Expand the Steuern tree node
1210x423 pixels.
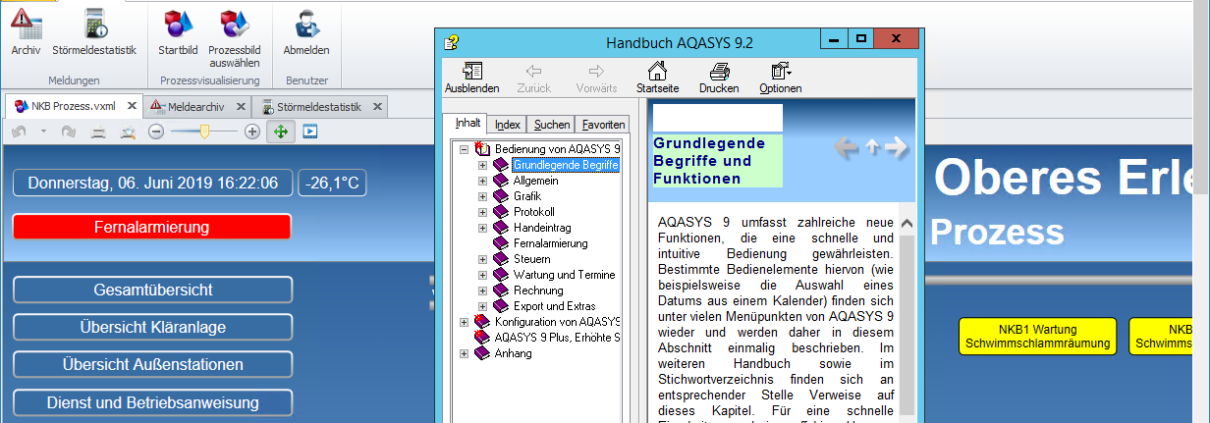[x=483, y=259]
